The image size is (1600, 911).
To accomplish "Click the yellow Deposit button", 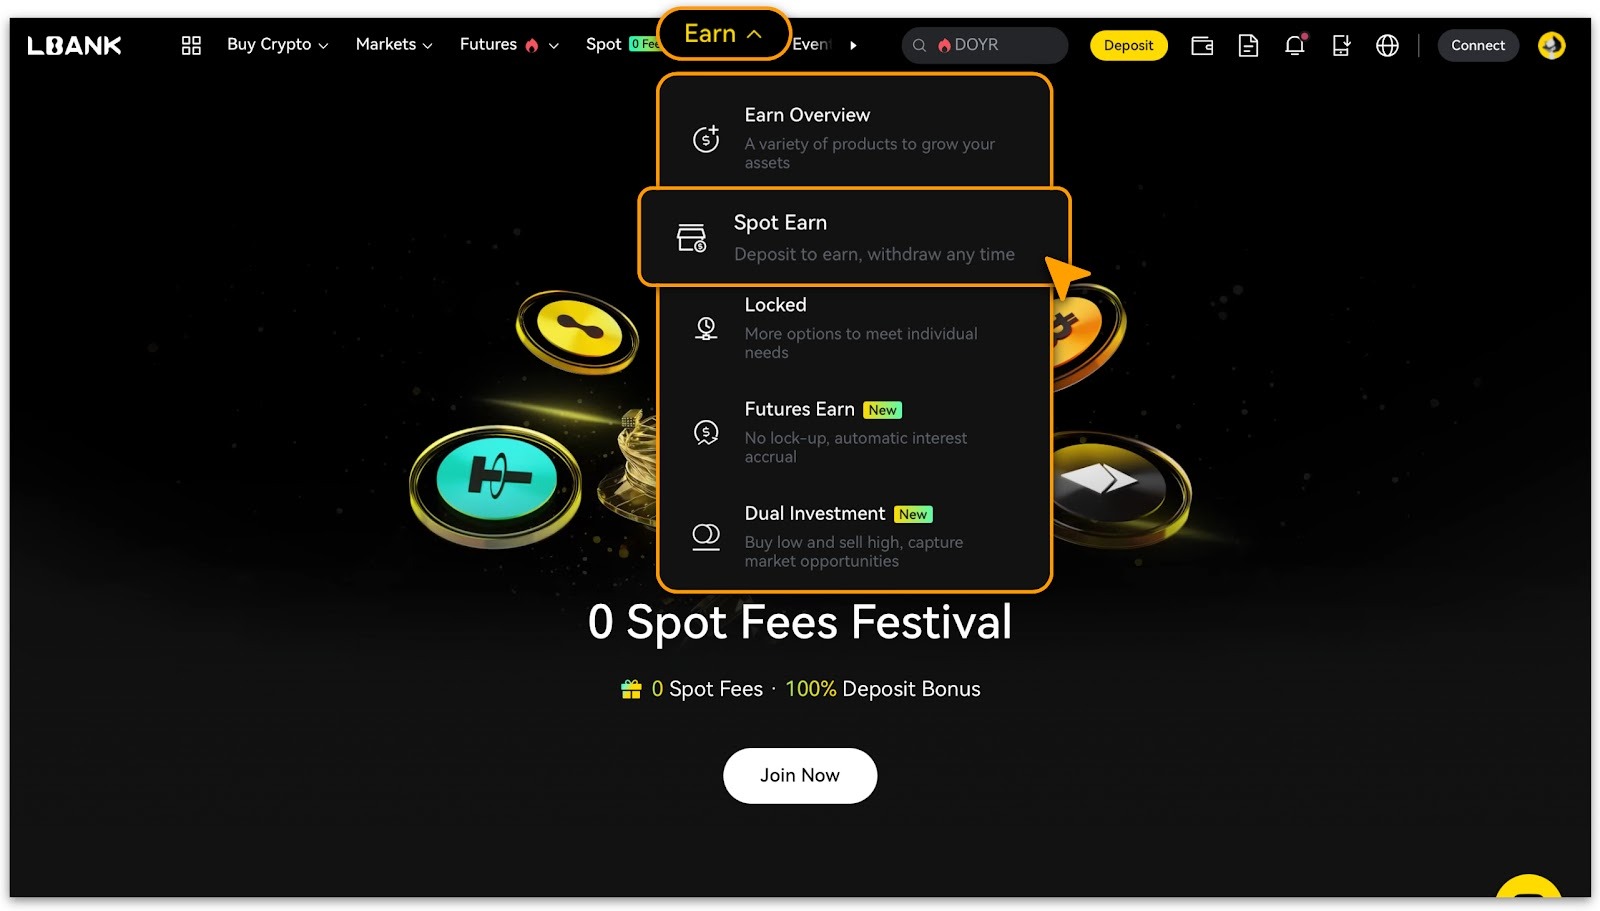I will [x=1128, y=45].
